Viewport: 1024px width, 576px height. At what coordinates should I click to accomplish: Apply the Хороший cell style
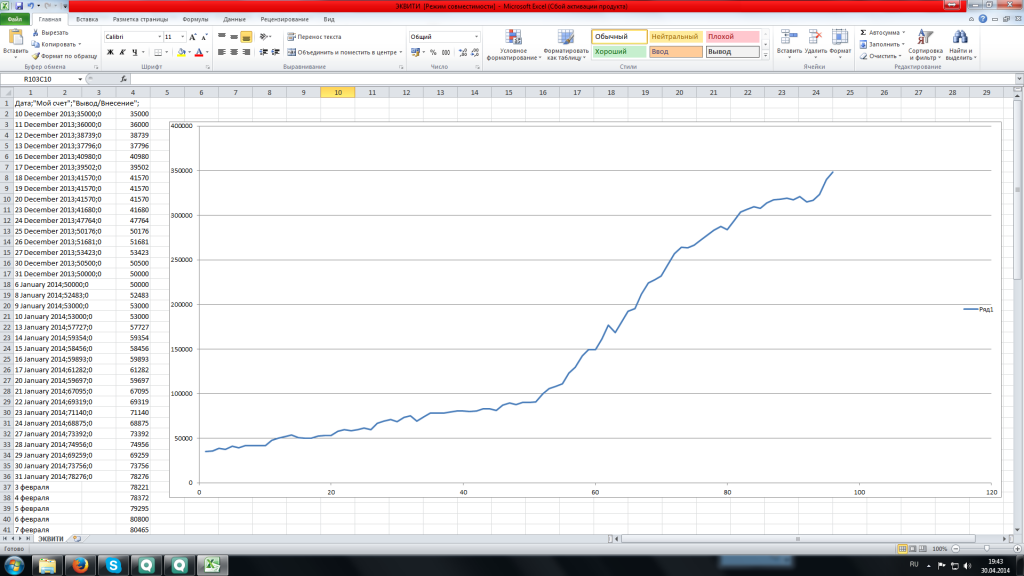click(619, 52)
